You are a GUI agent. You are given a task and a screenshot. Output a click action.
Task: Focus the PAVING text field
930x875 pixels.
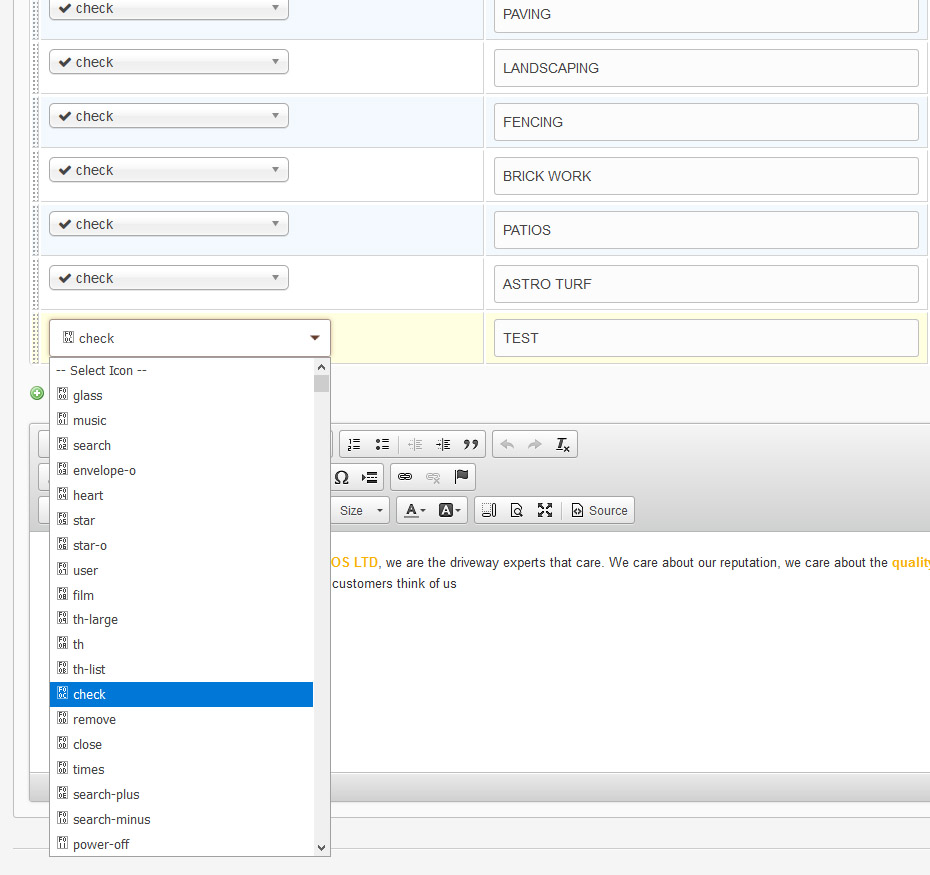click(x=706, y=15)
